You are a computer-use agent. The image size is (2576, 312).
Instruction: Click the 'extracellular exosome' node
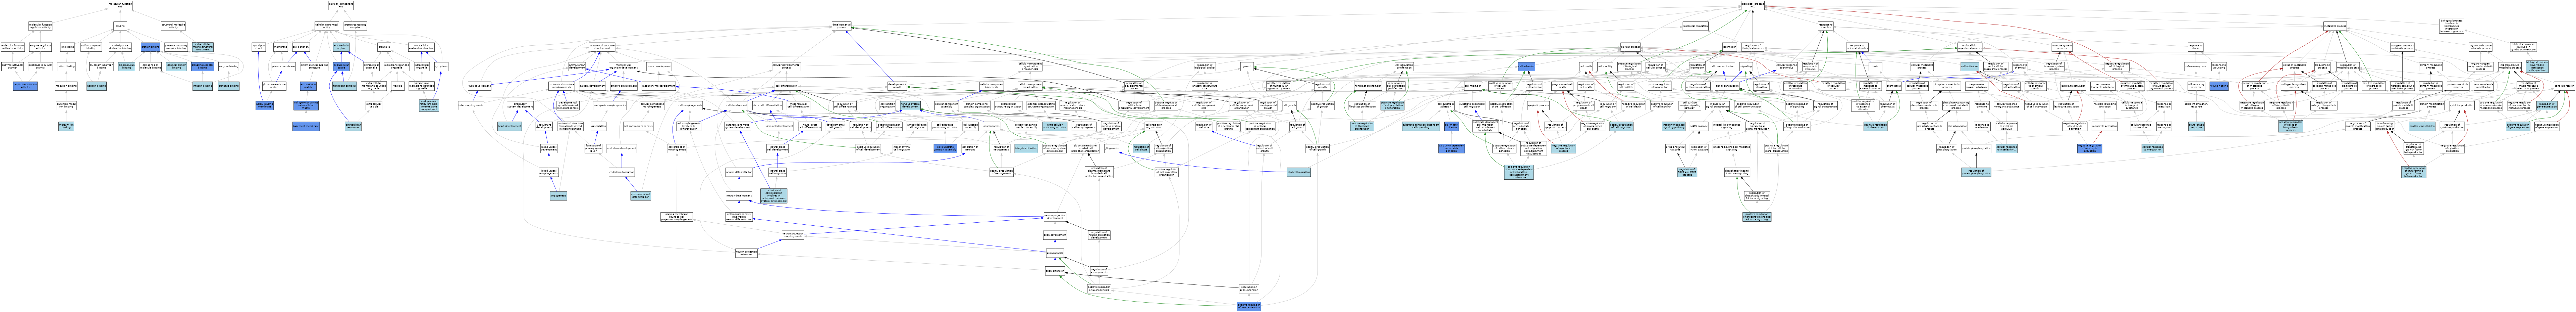353,126
